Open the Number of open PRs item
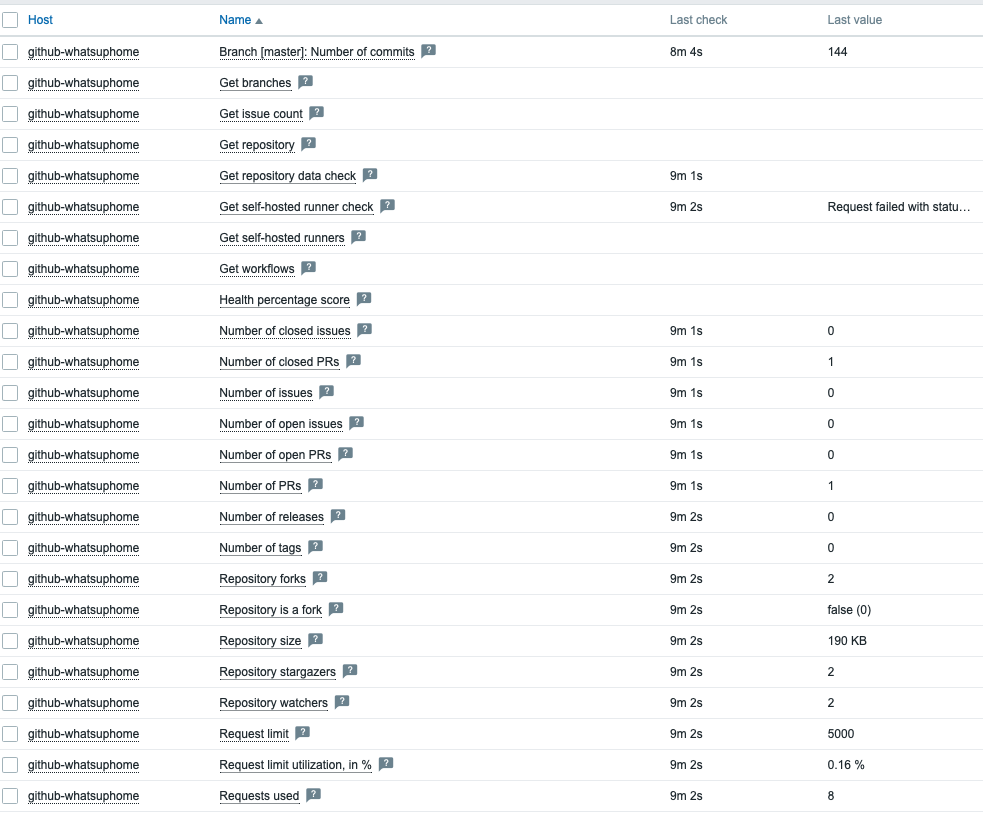This screenshot has width=983, height=835. 275,455
